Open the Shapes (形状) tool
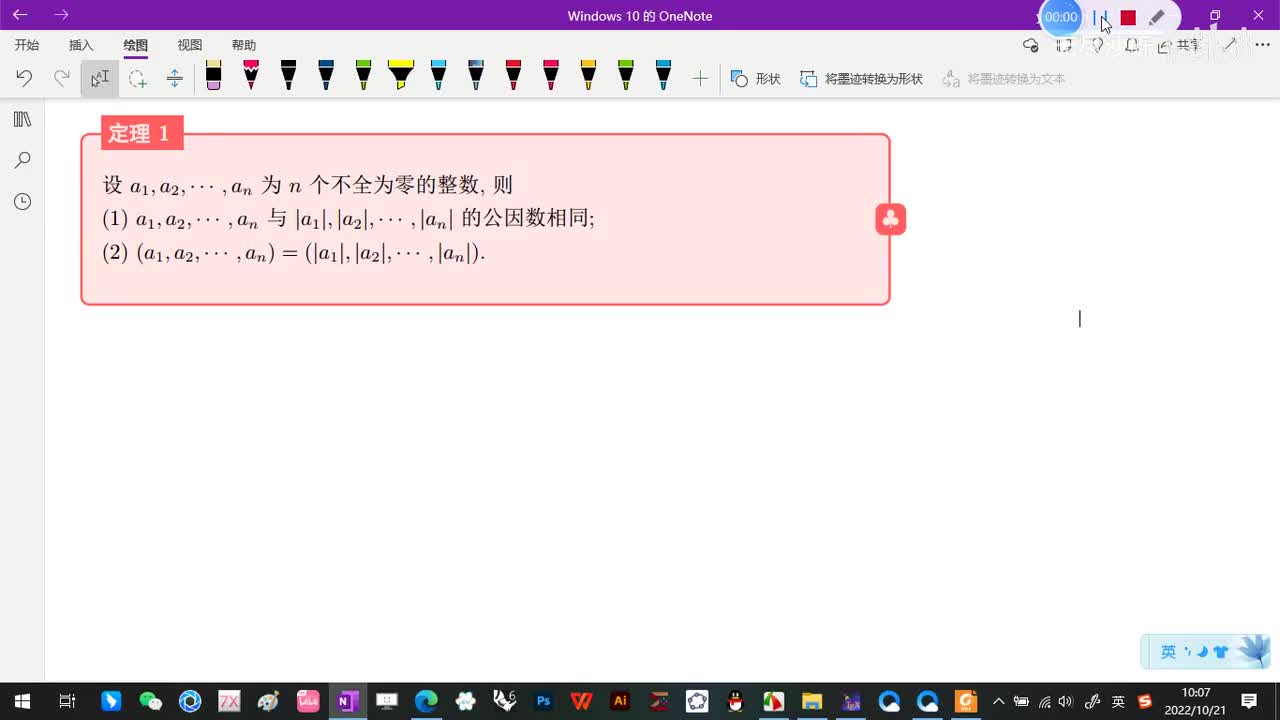This screenshot has height=720, width=1280. [x=755, y=78]
